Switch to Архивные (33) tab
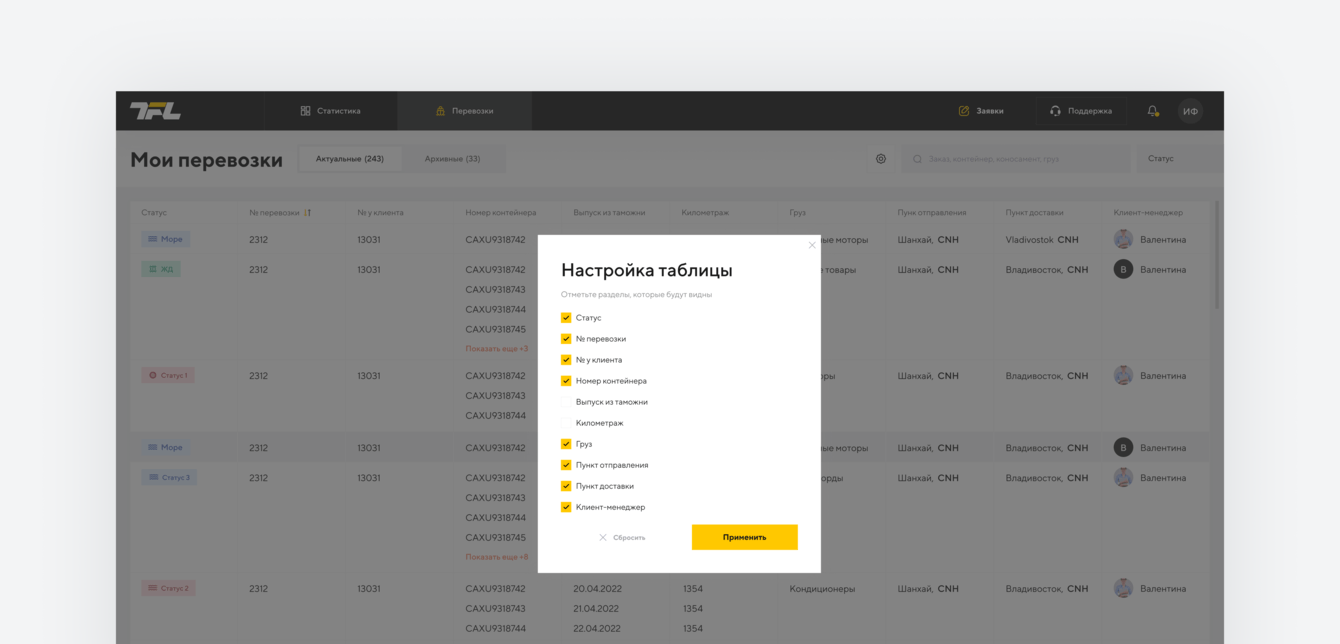The image size is (1340, 644). 452,159
